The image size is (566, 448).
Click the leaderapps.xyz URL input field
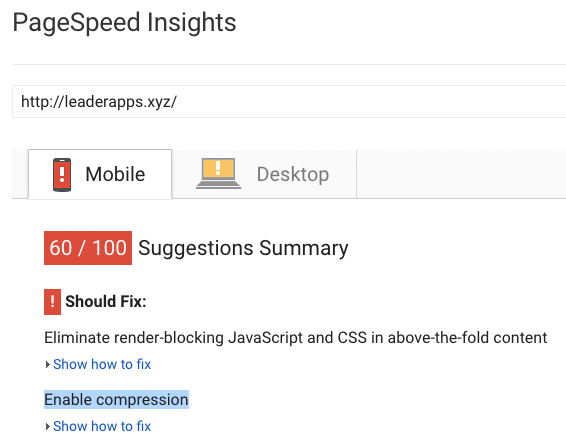point(289,101)
